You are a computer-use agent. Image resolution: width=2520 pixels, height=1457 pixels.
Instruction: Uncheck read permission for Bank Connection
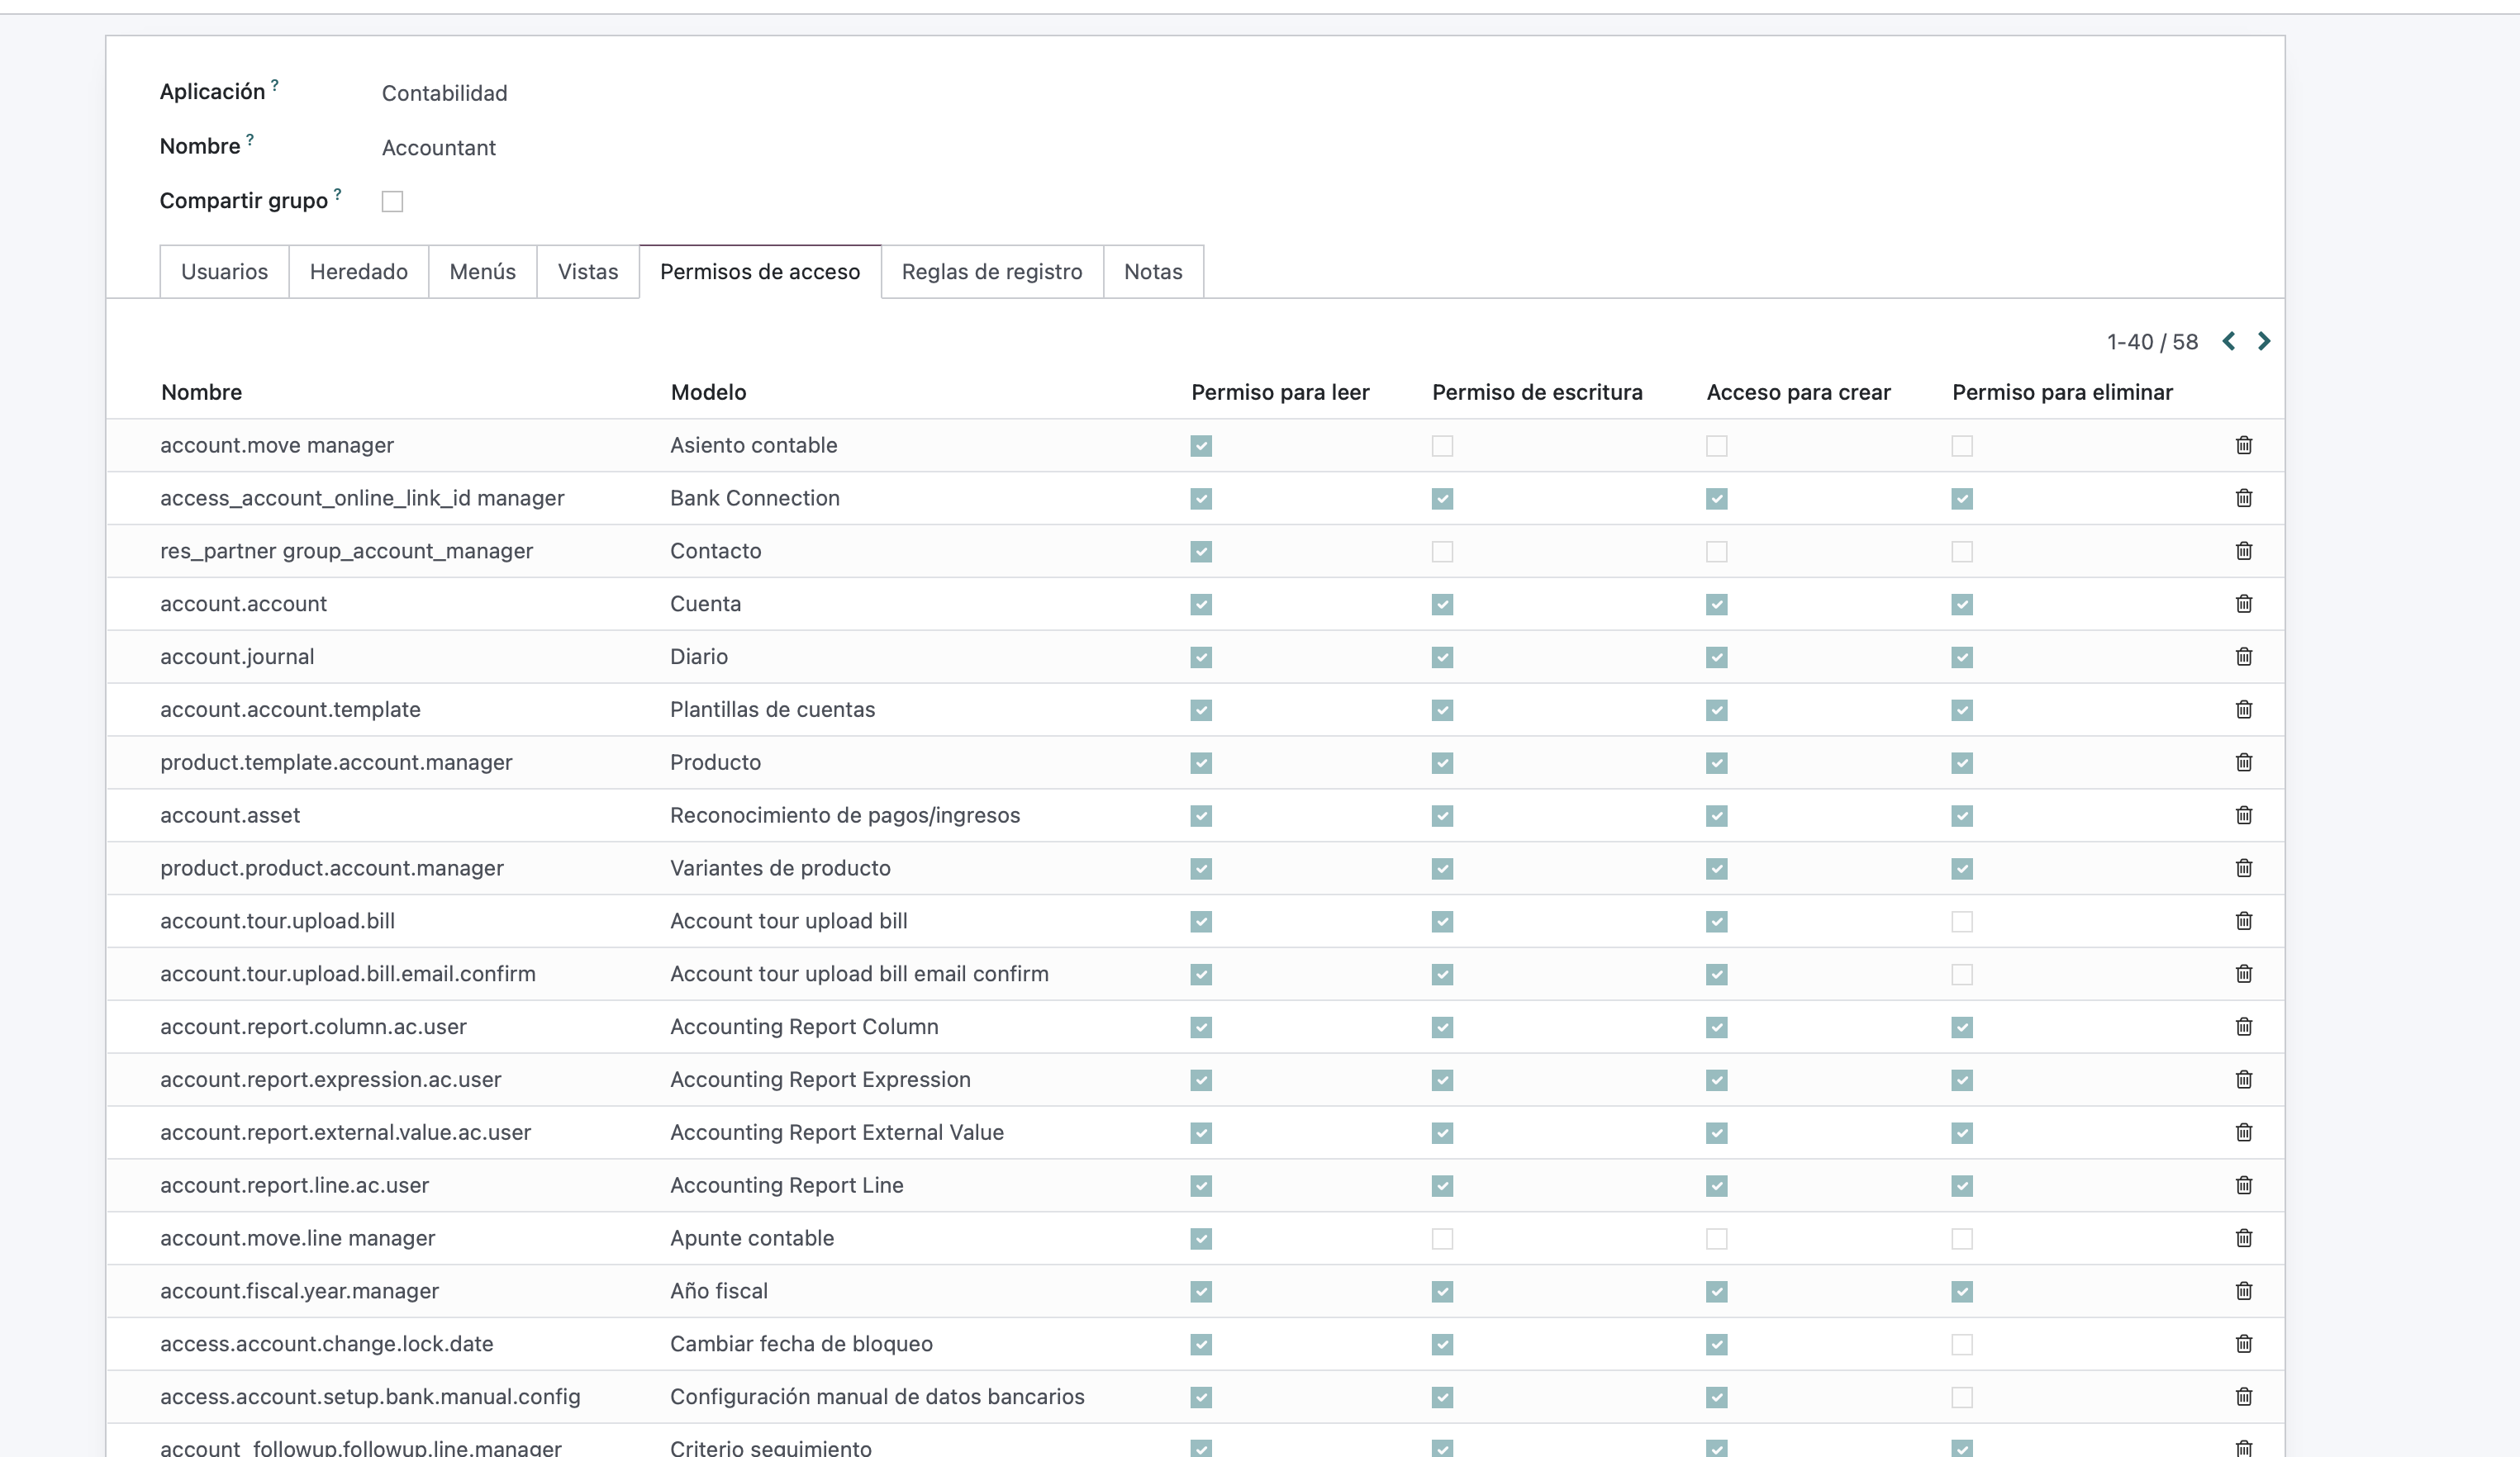click(1201, 499)
